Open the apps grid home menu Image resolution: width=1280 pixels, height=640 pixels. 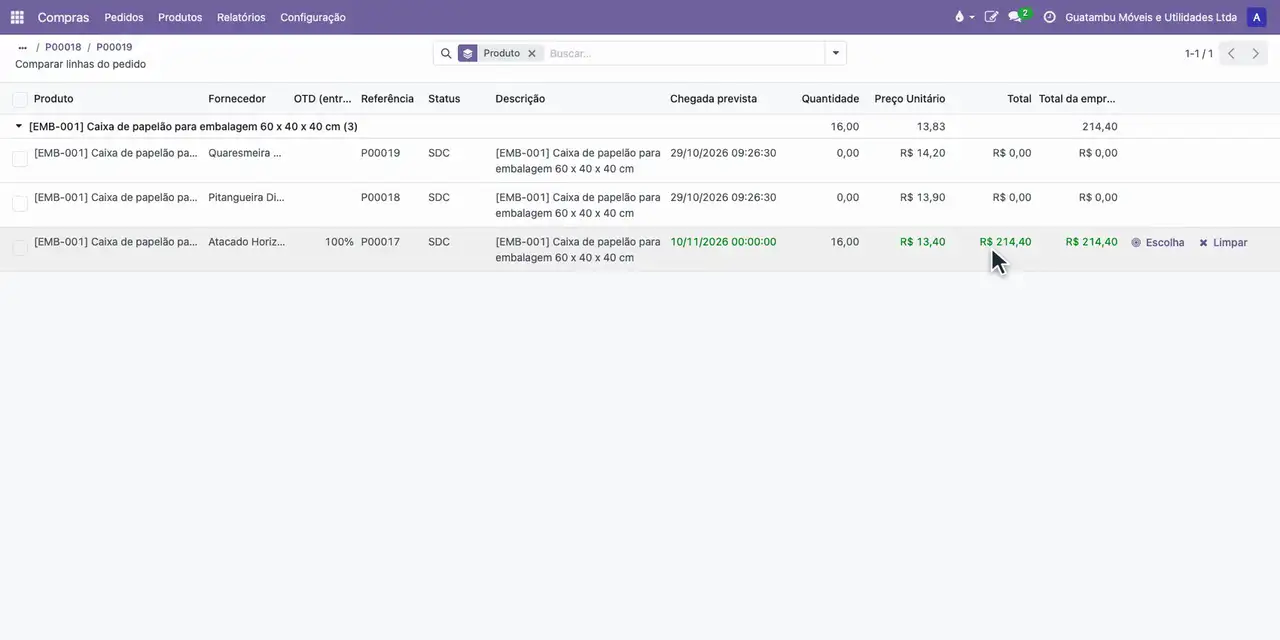[17, 17]
